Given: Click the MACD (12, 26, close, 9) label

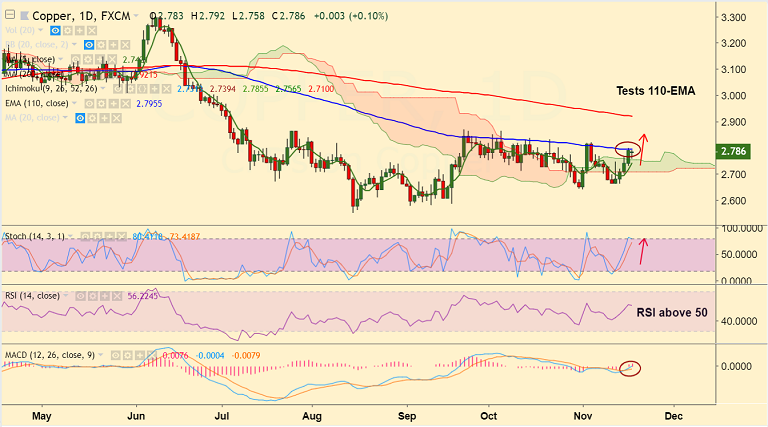Looking at the screenshot, I should [50, 355].
